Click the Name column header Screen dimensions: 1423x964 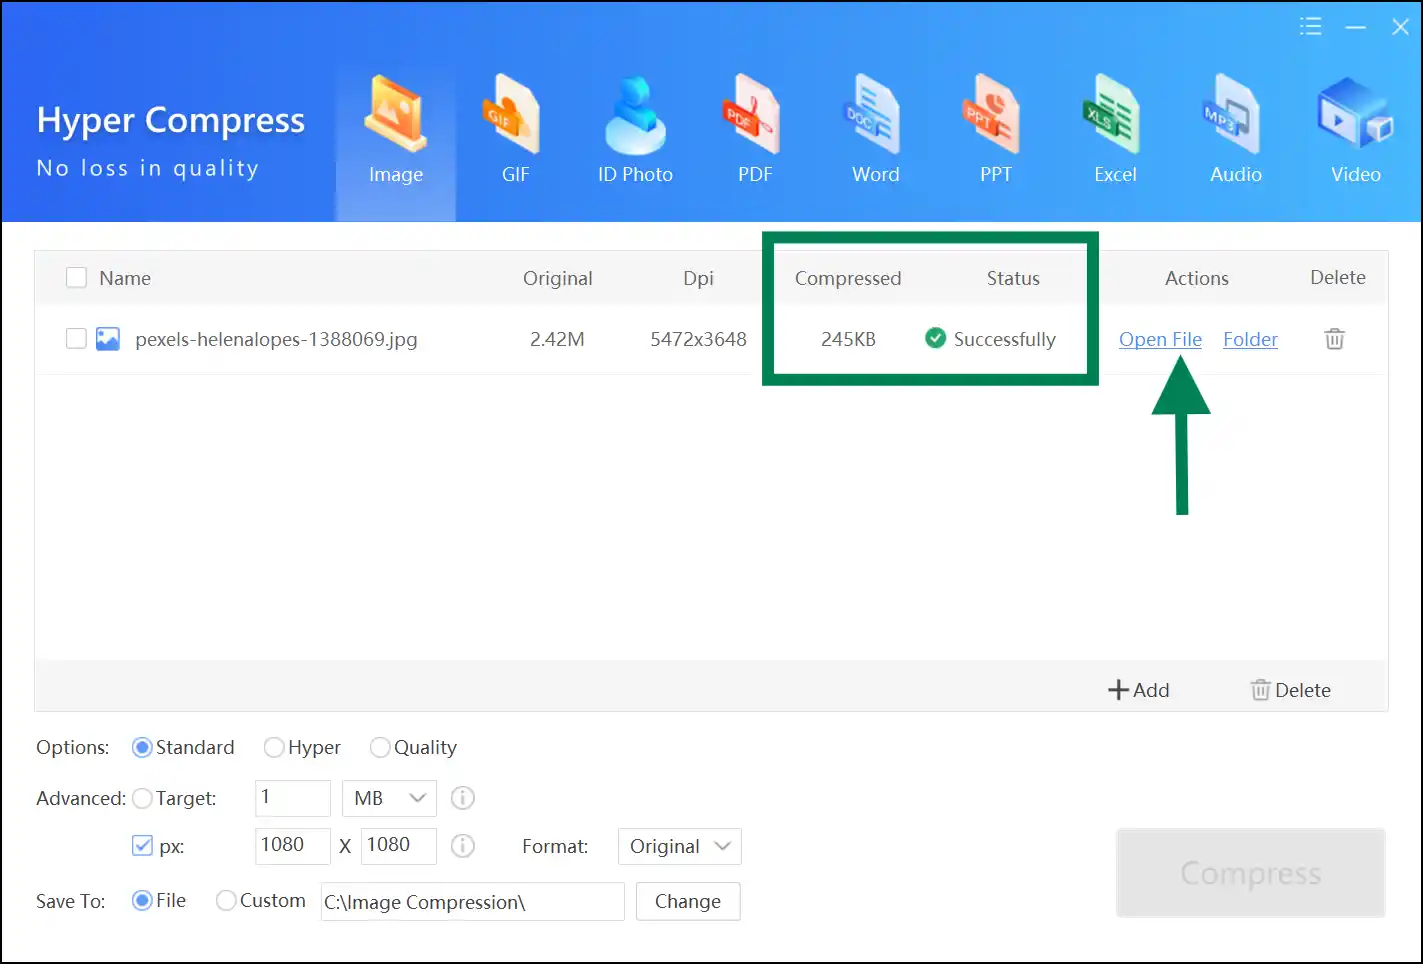point(125,278)
